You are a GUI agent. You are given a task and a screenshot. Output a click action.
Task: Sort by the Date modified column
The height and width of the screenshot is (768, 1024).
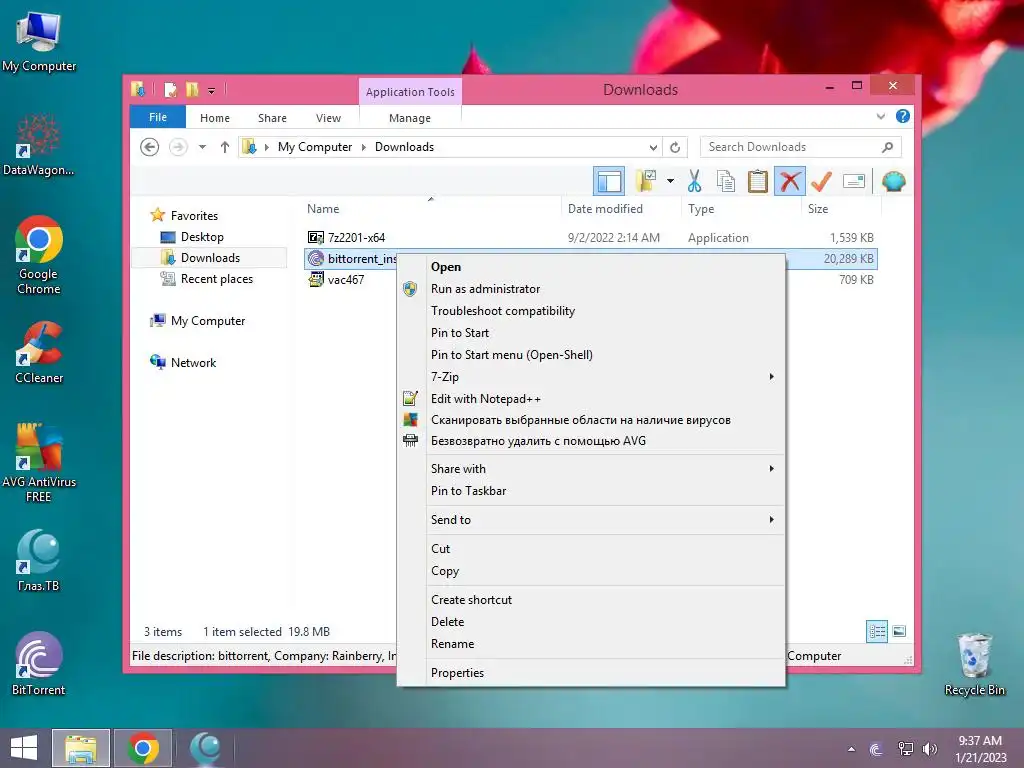coord(605,209)
